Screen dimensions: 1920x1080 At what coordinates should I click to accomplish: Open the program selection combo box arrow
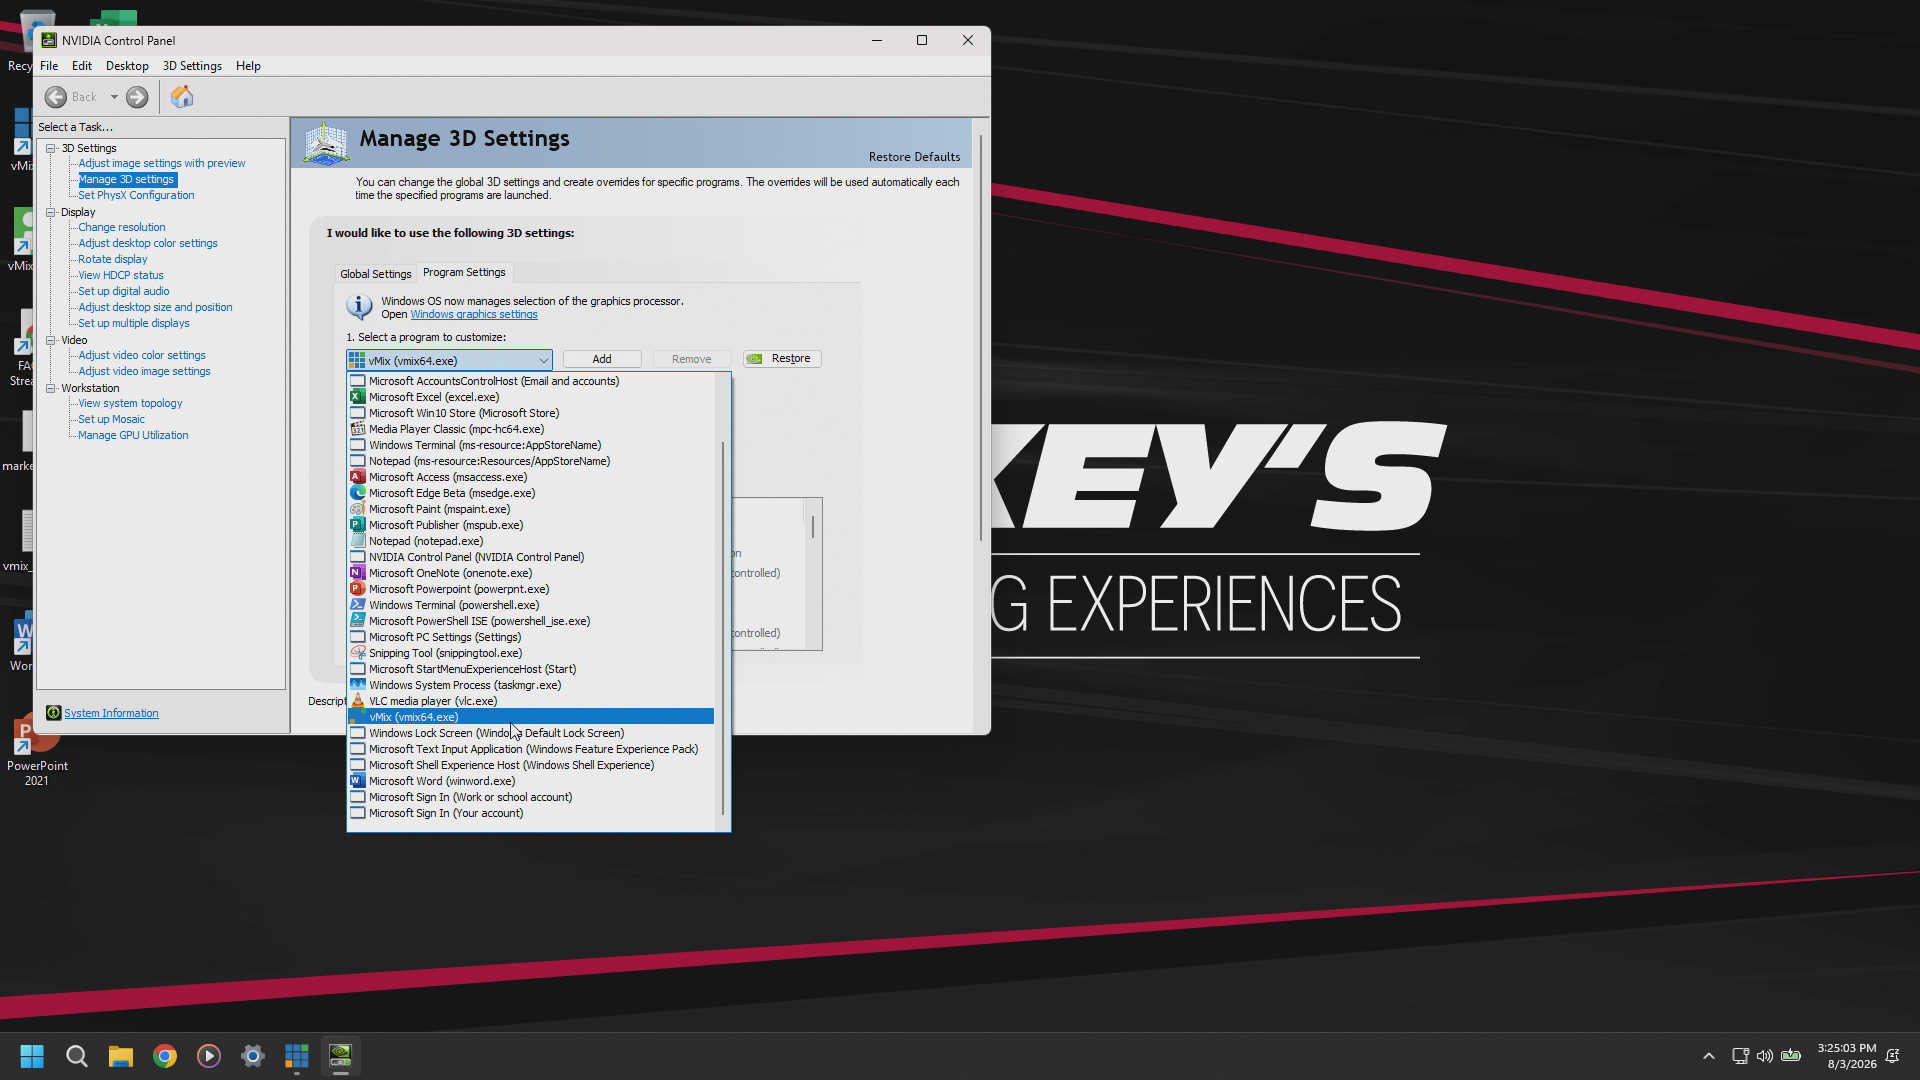pos(543,360)
